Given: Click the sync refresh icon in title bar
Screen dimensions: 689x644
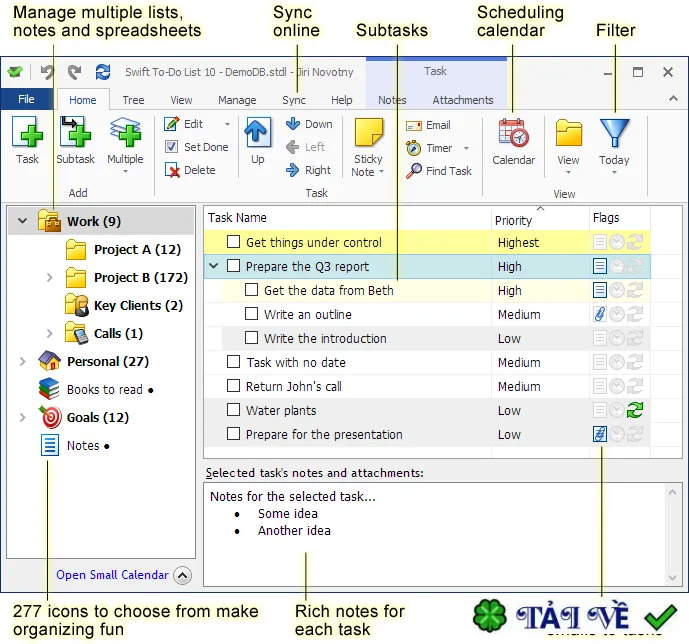Looking at the screenshot, I should click(x=103, y=72).
